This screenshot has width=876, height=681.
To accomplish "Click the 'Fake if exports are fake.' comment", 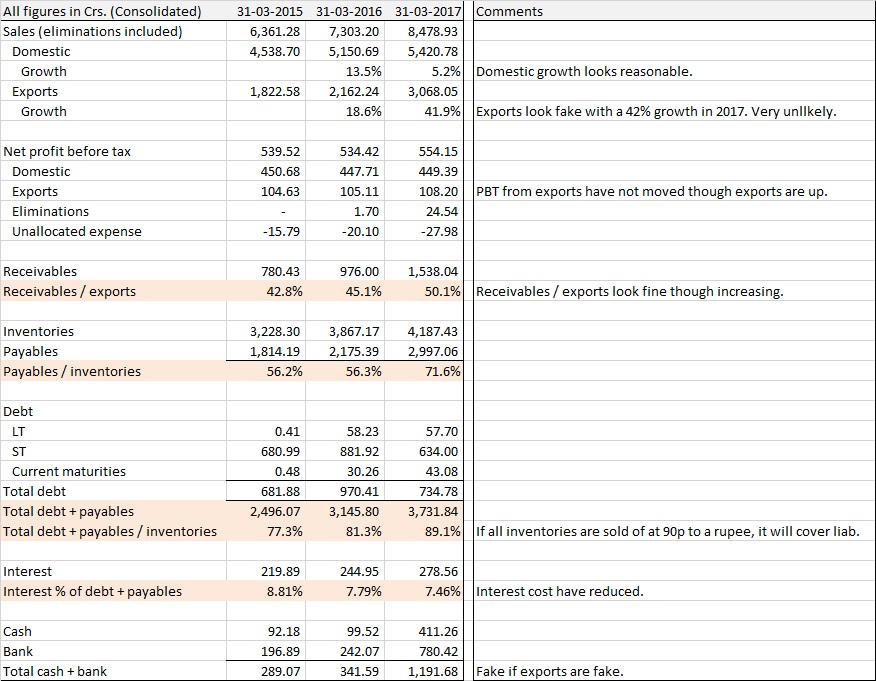I will click(551, 671).
